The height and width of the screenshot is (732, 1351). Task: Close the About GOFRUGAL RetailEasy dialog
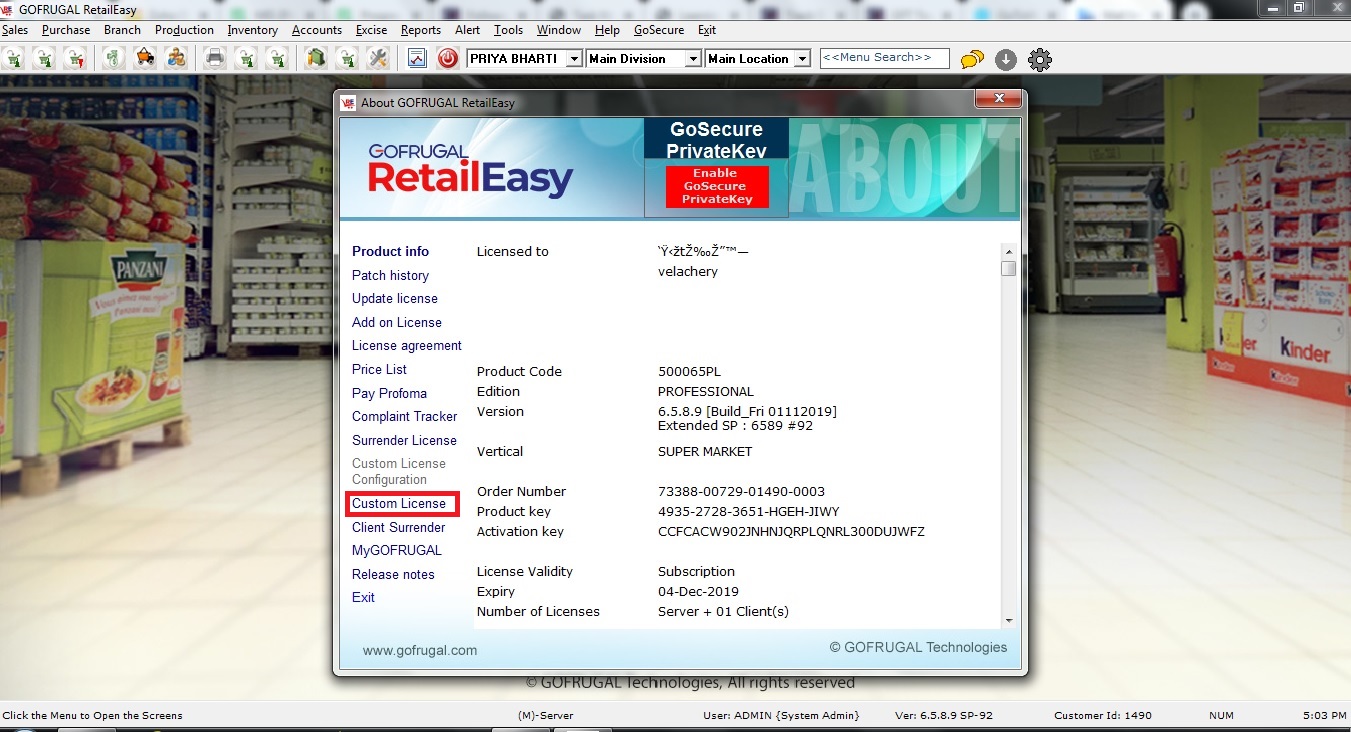[x=998, y=99]
